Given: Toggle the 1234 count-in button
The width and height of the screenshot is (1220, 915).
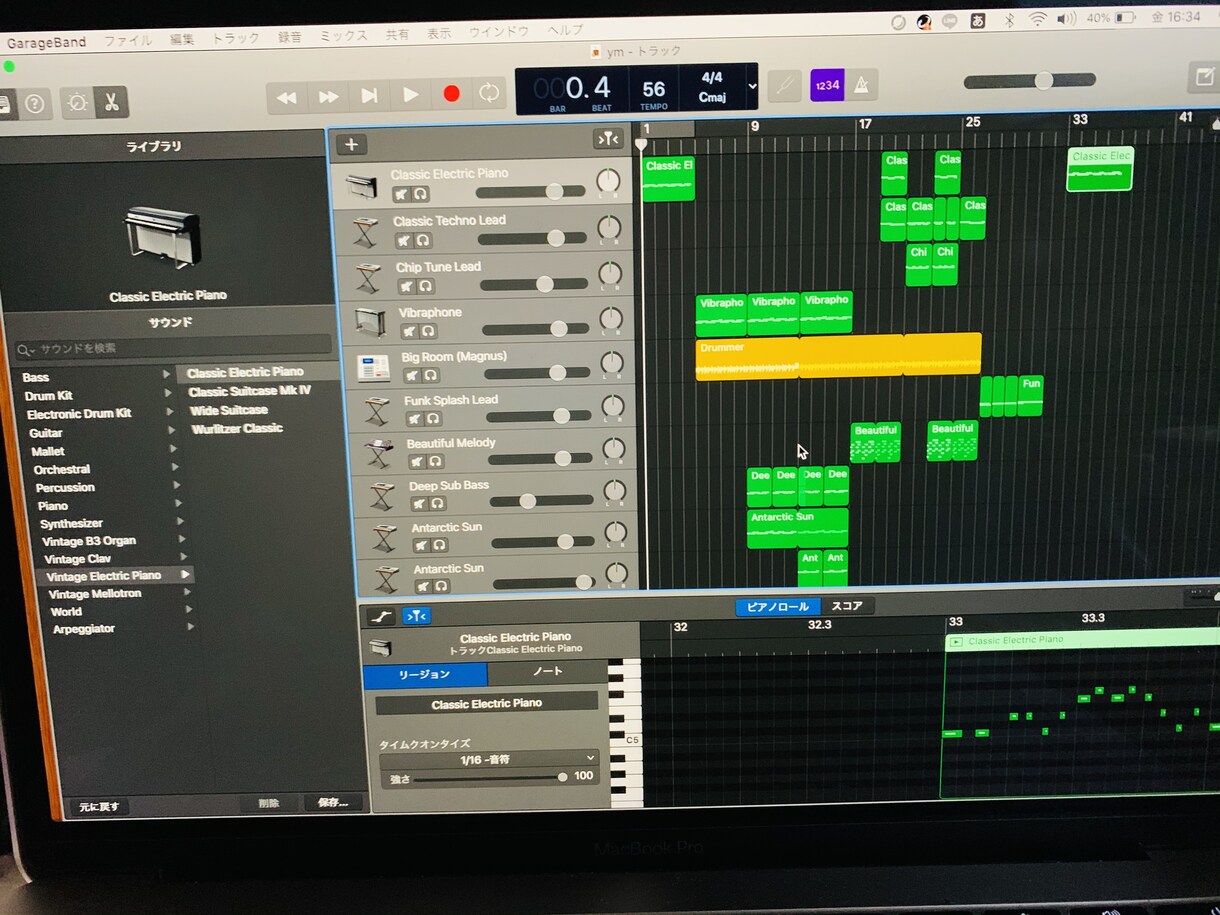Looking at the screenshot, I should tap(826, 85).
